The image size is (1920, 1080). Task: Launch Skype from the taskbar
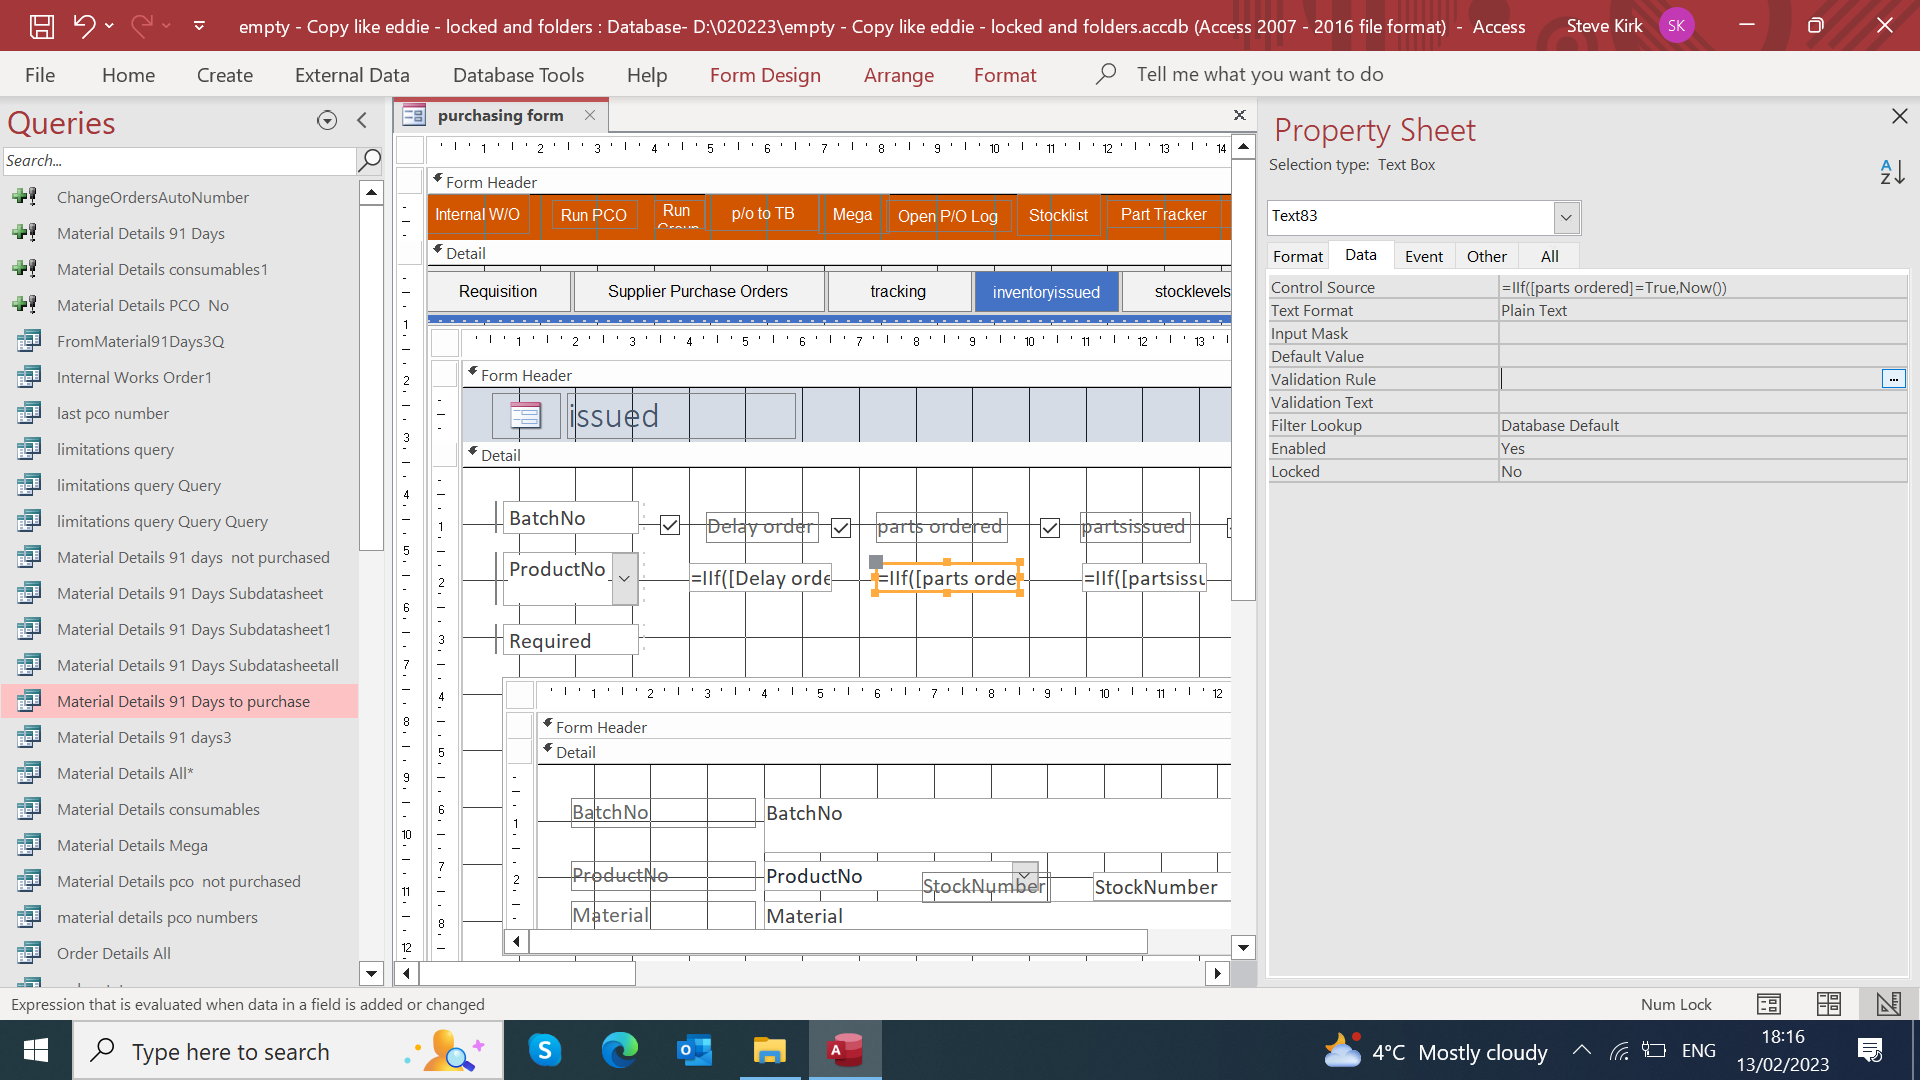pos(545,1051)
